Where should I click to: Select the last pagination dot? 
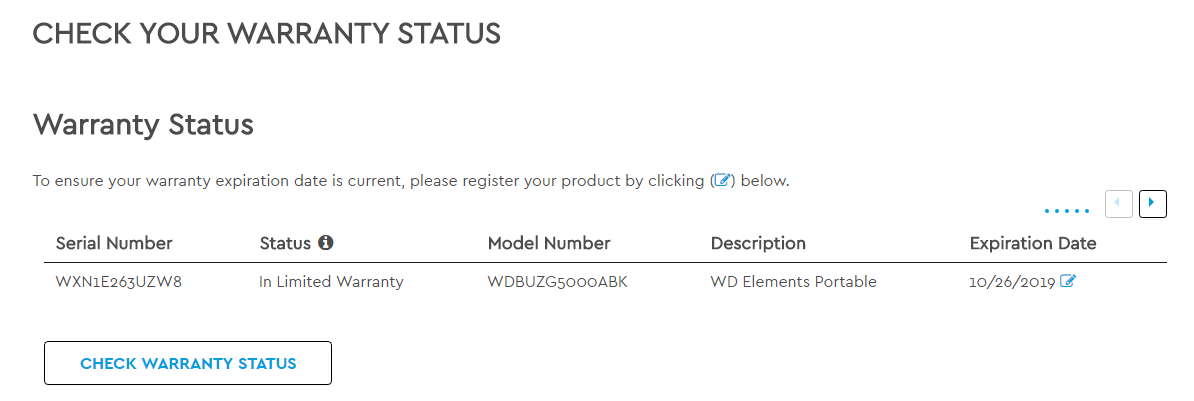coord(1086,212)
